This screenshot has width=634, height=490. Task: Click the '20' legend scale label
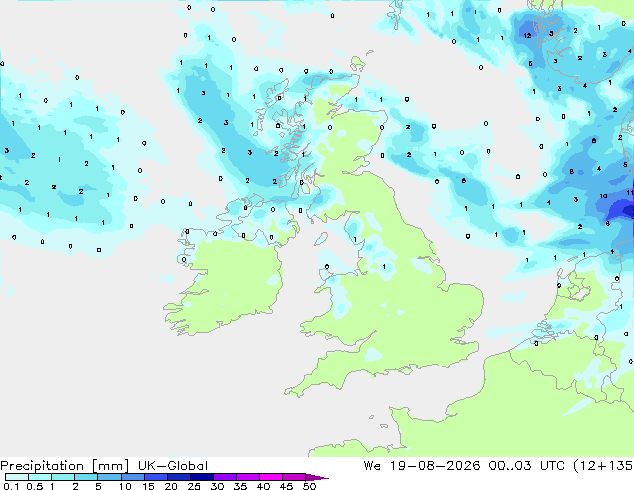[x=171, y=486]
